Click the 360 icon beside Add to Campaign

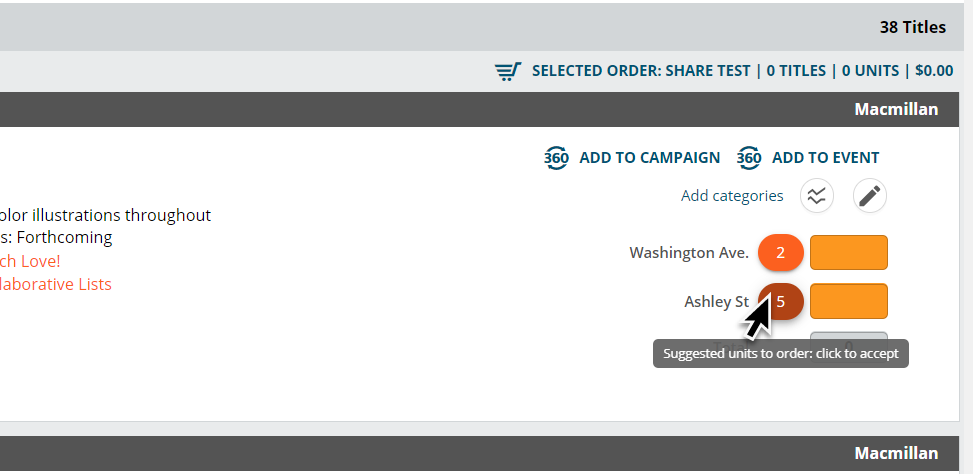click(556, 158)
